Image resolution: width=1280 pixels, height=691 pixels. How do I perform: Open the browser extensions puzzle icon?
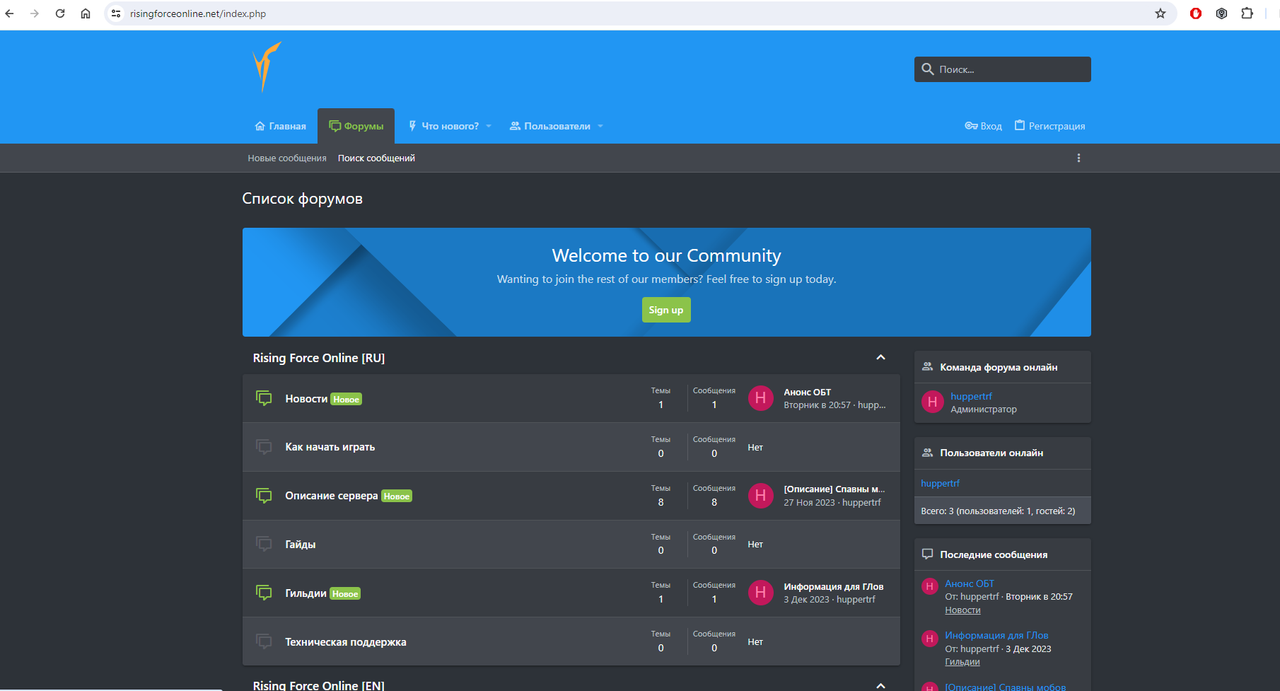[1247, 14]
